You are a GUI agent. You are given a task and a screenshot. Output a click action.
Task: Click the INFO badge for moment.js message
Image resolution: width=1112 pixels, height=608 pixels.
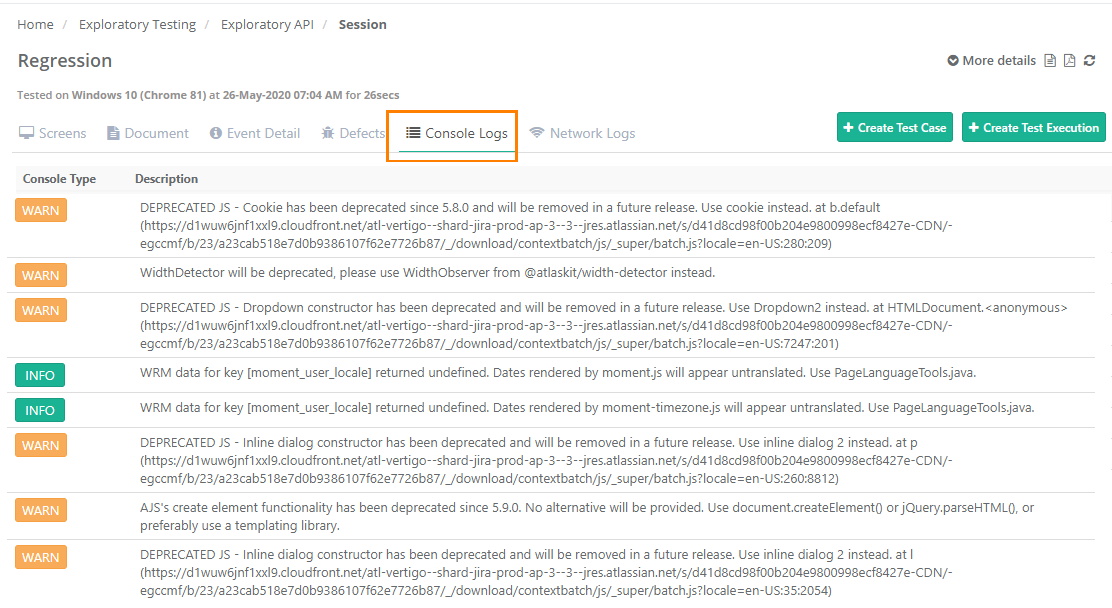40,376
